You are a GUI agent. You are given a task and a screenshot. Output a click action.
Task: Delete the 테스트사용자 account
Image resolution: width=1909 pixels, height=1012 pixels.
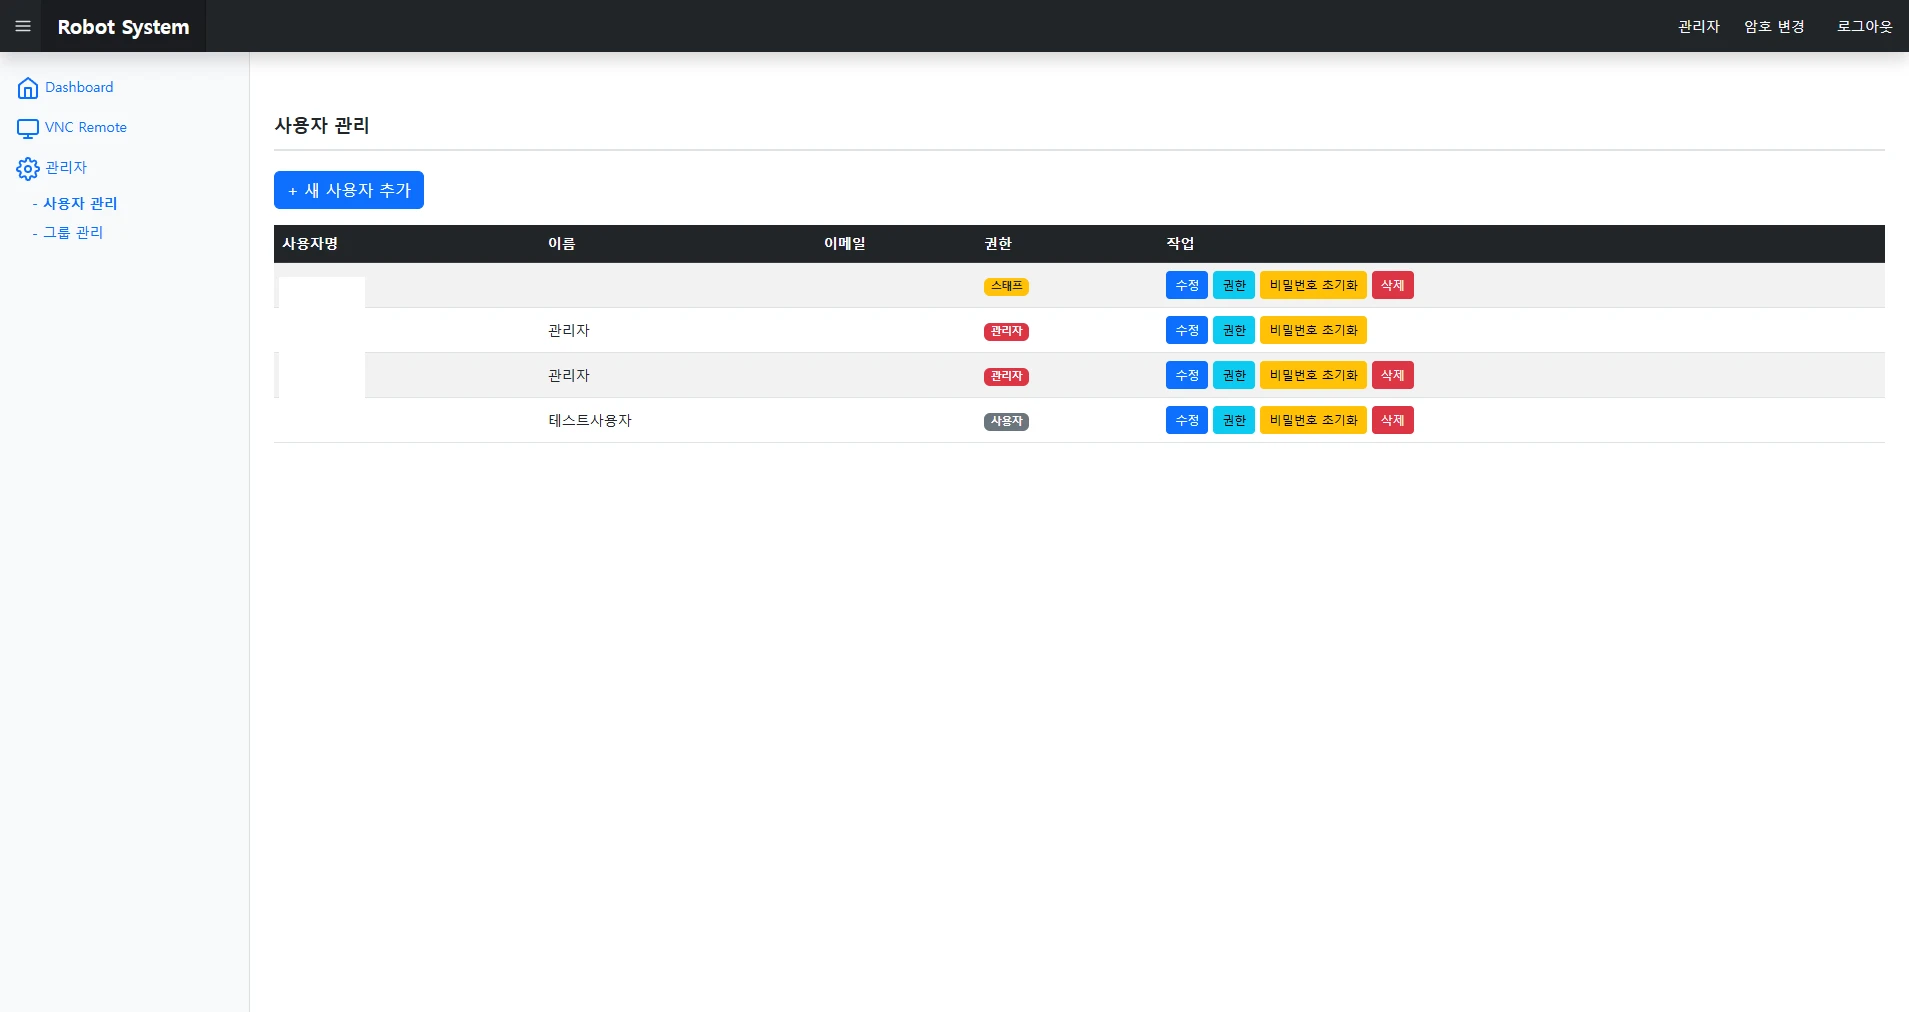1393,420
